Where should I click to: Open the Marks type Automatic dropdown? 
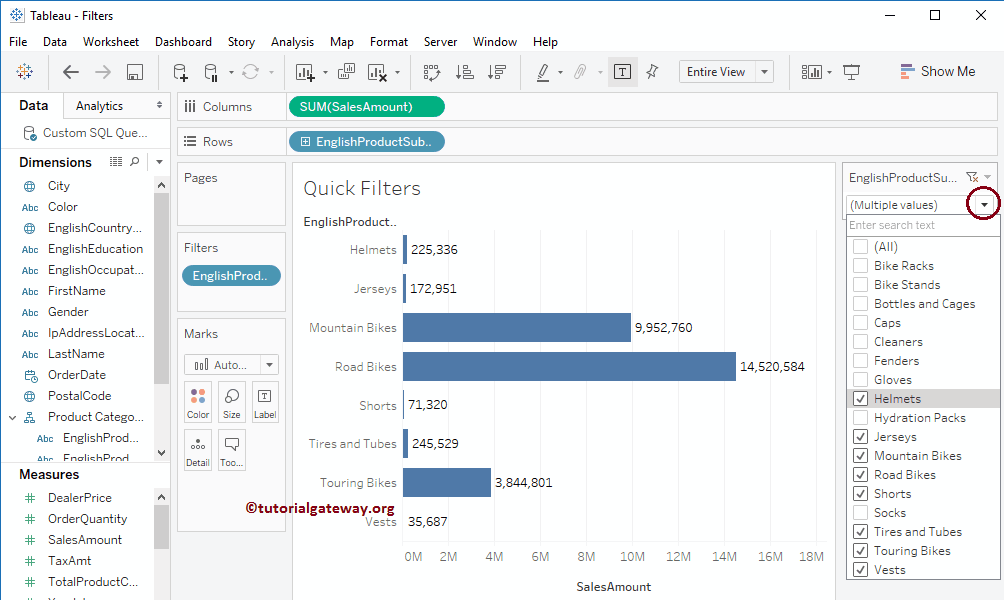(x=270, y=364)
